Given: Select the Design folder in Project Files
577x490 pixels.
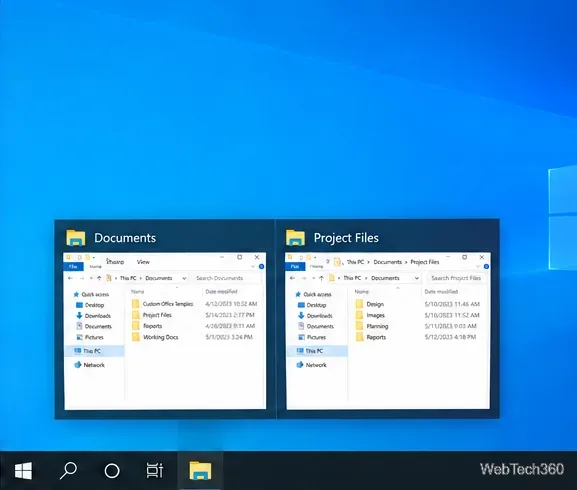Looking at the screenshot, I should pyautogui.click(x=370, y=304).
